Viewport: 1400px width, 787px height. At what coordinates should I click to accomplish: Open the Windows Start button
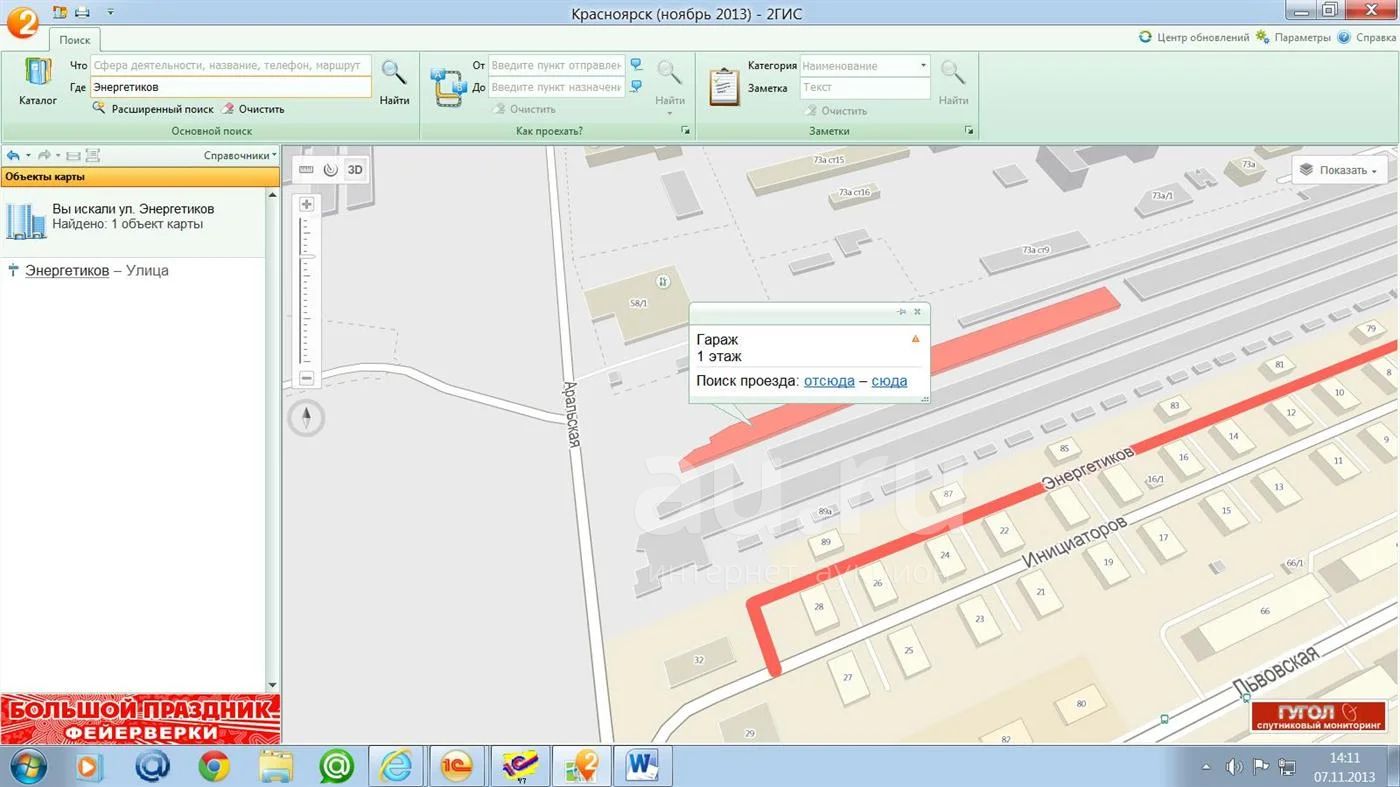(28, 766)
